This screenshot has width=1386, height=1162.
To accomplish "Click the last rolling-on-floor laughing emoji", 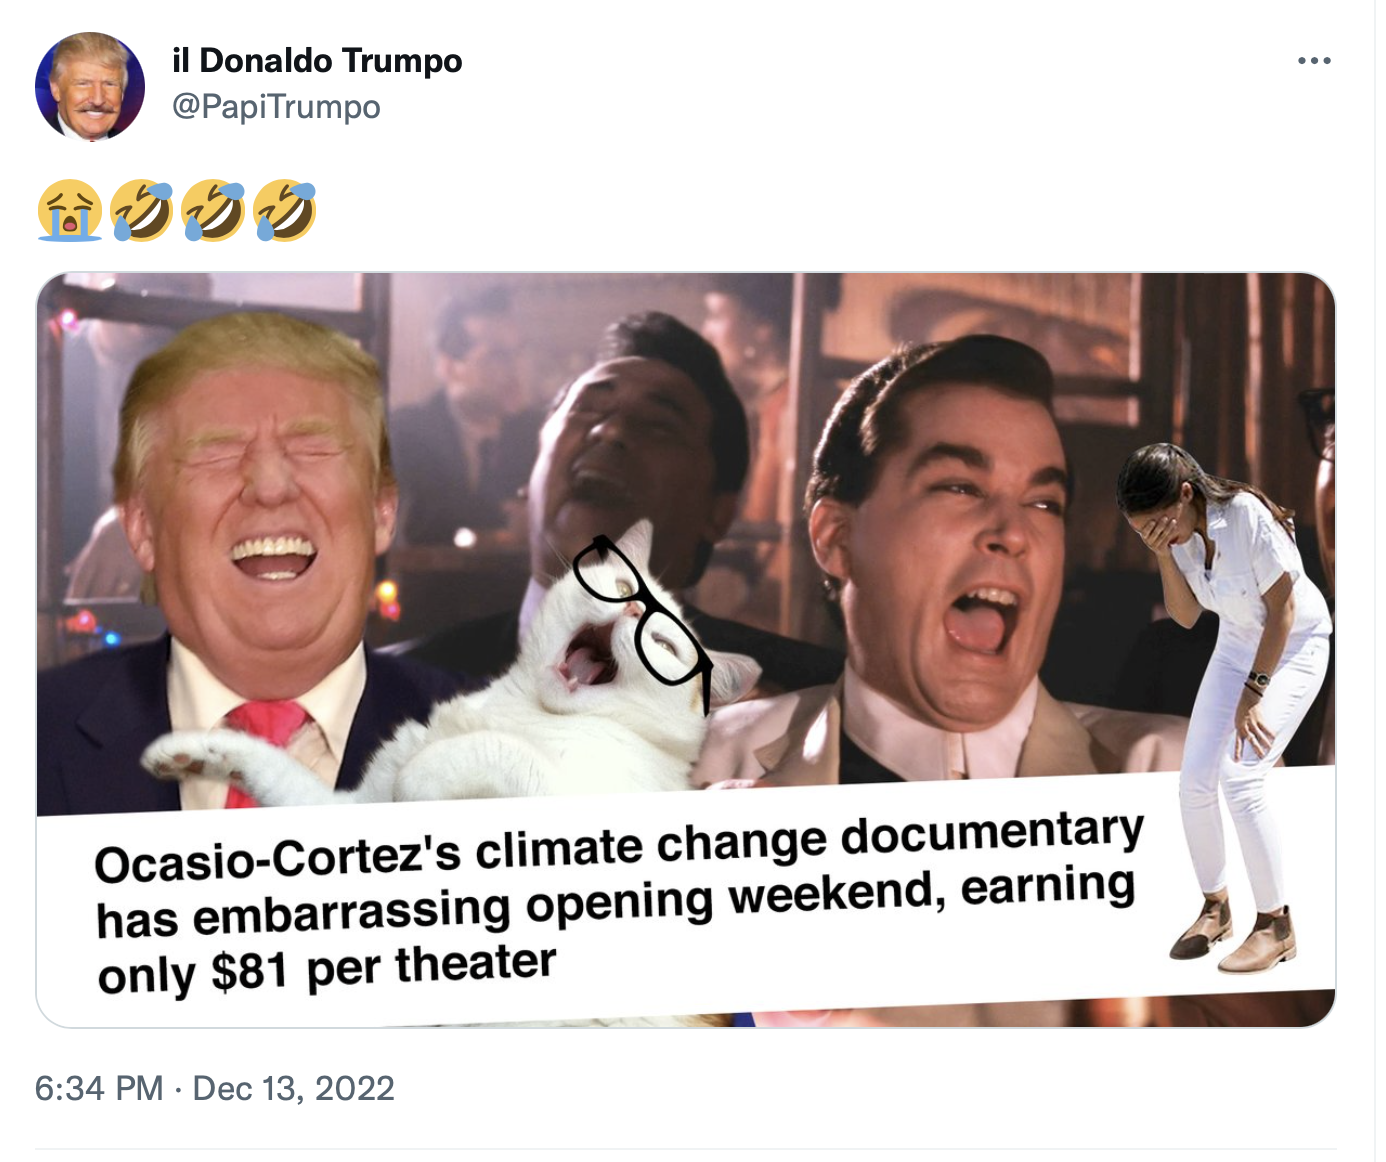I will pyautogui.click(x=285, y=211).
